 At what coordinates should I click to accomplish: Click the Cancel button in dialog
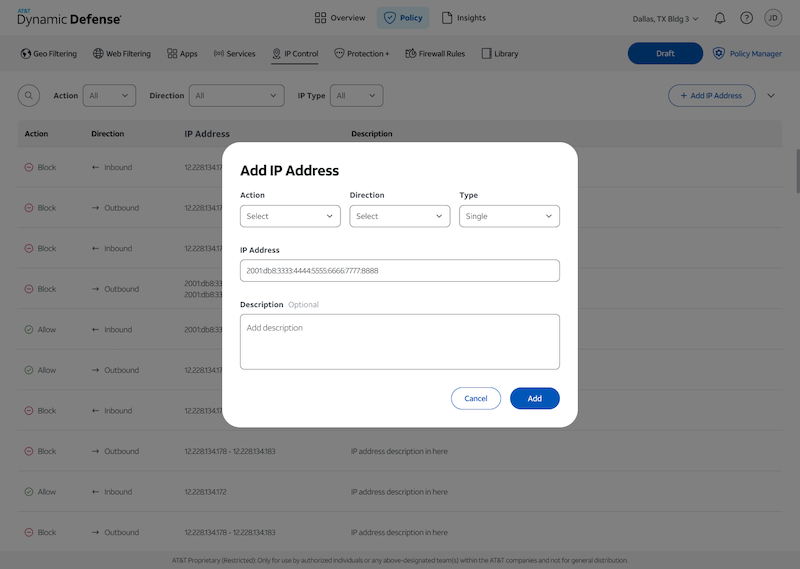click(x=476, y=399)
